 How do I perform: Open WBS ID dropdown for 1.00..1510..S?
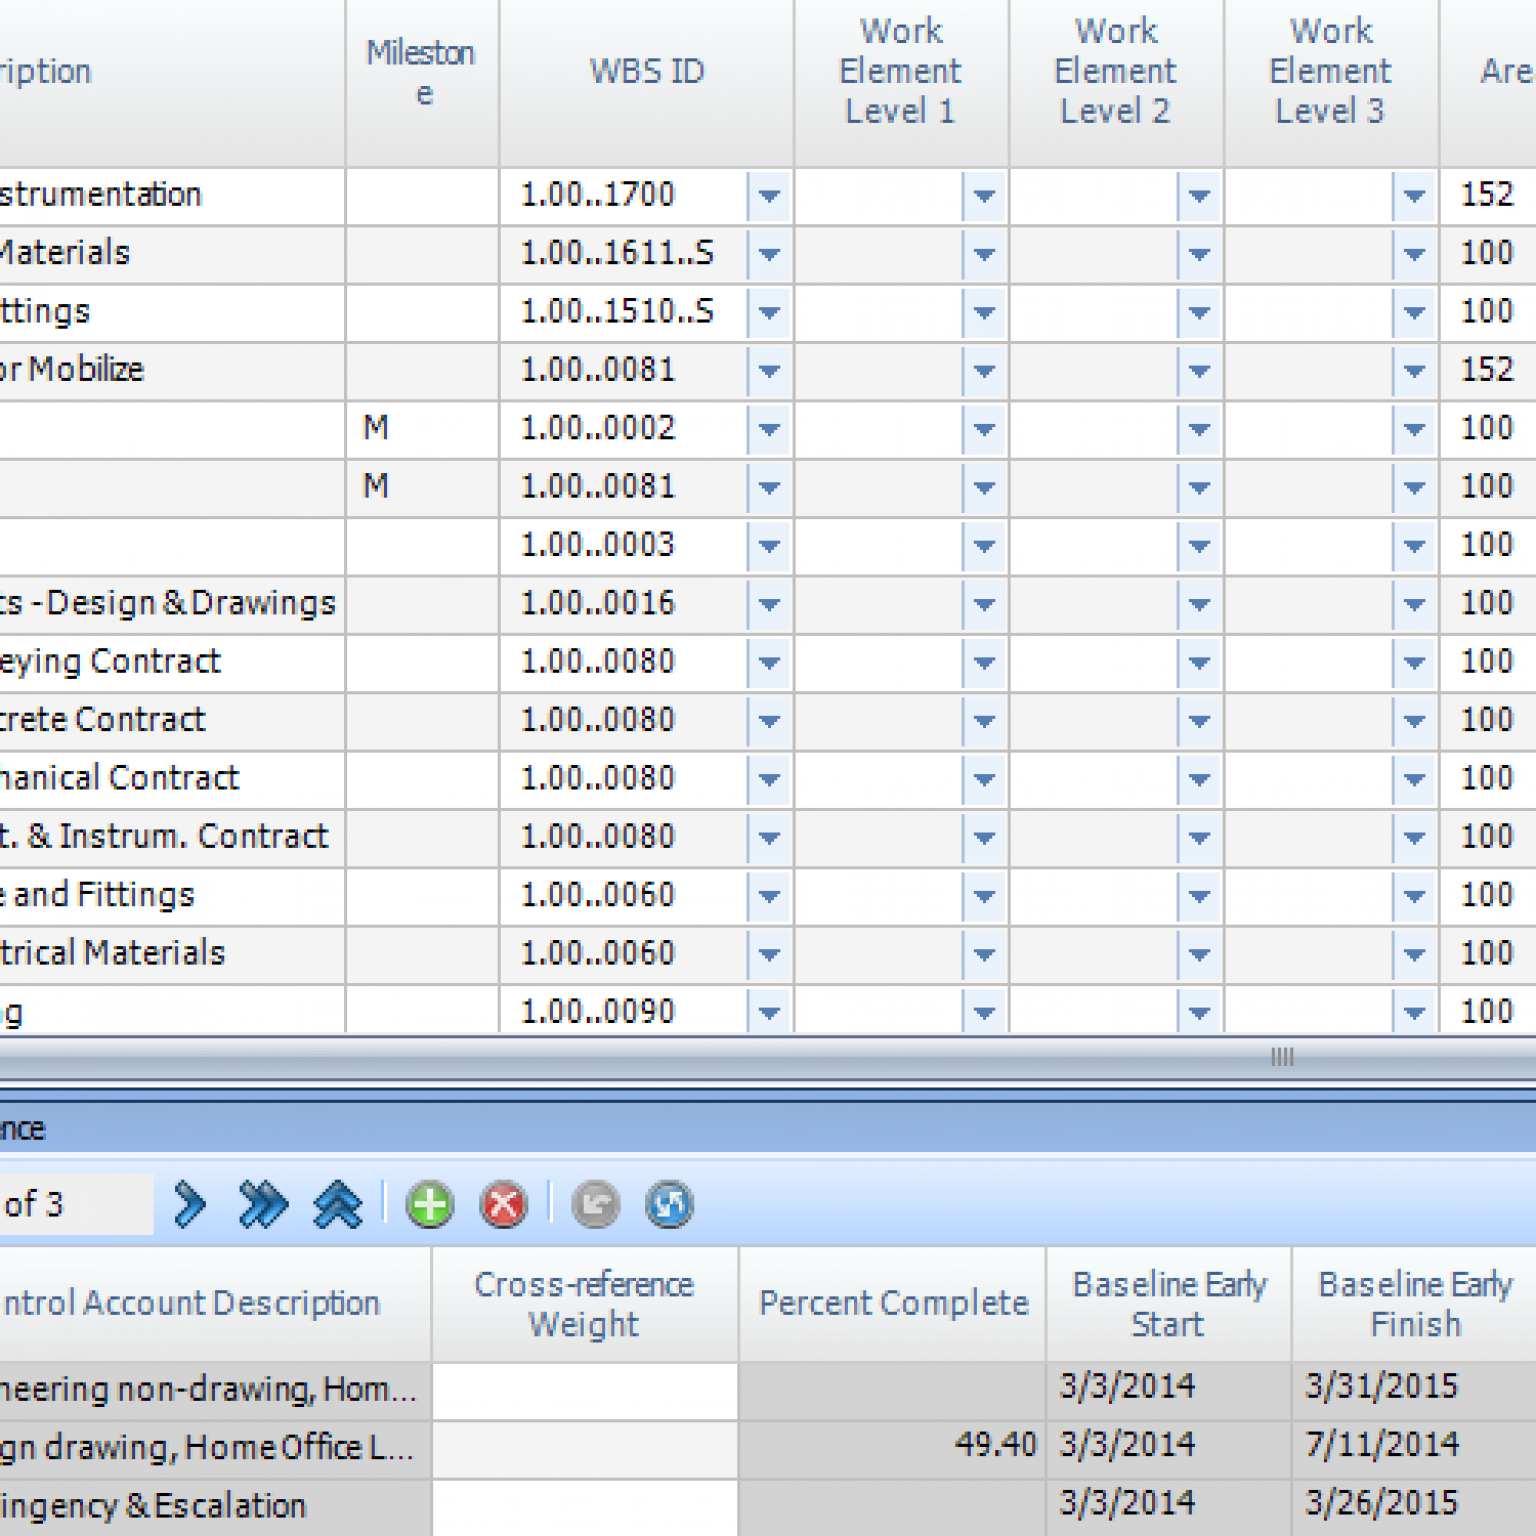769,313
